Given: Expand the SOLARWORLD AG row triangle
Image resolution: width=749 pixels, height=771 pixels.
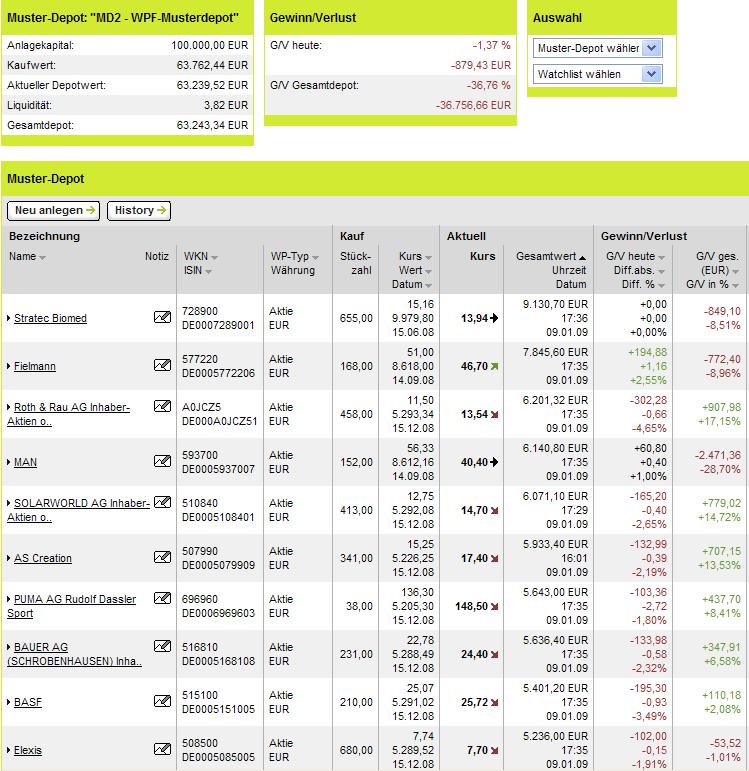Looking at the screenshot, I should [x=9, y=503].
